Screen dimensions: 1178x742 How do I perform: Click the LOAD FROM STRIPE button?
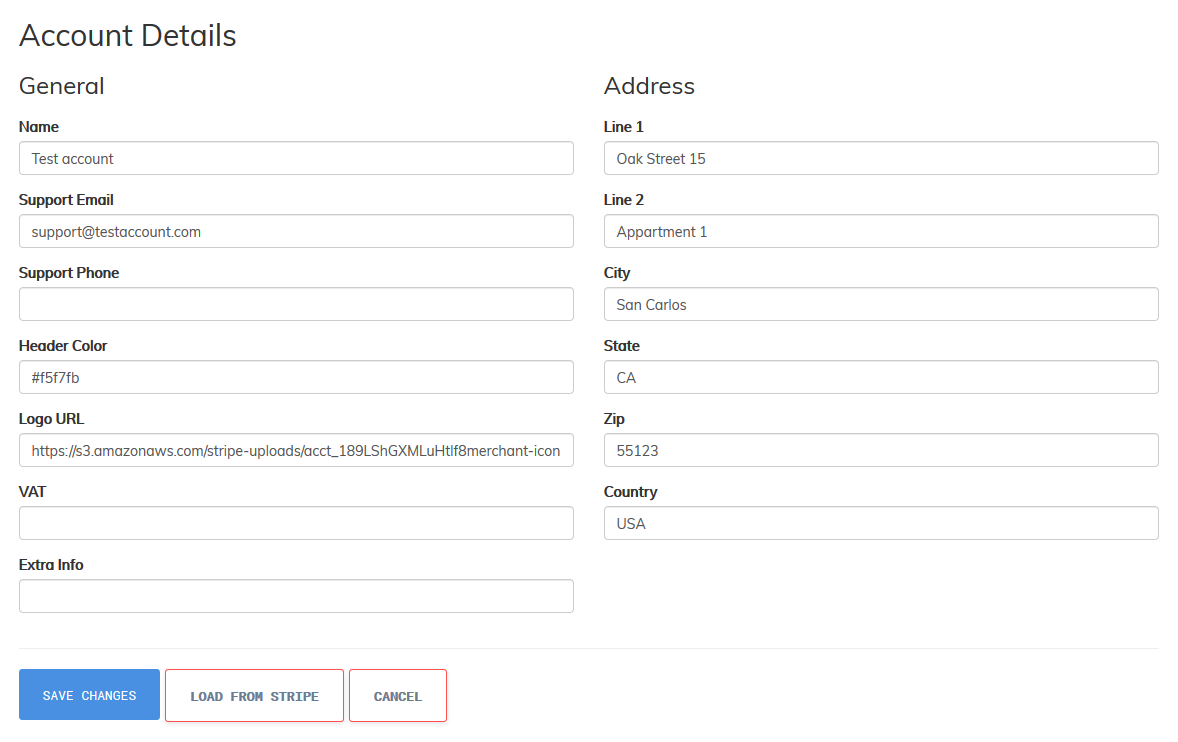[254, 694]
